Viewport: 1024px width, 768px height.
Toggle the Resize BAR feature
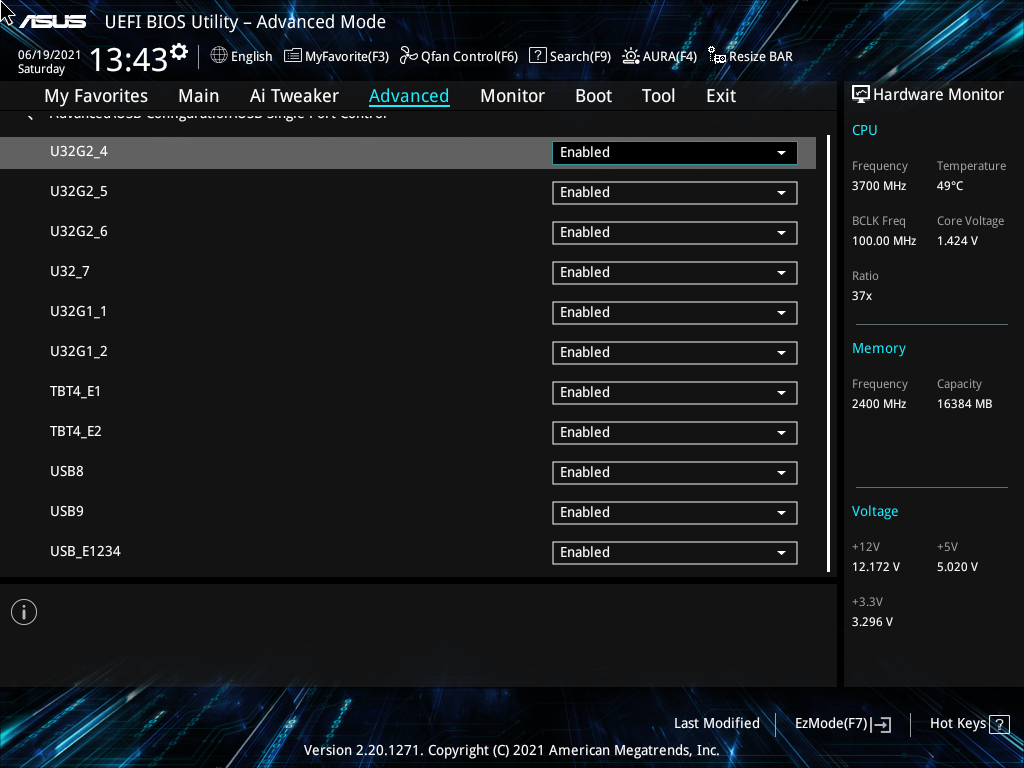[x=749, y=56]
